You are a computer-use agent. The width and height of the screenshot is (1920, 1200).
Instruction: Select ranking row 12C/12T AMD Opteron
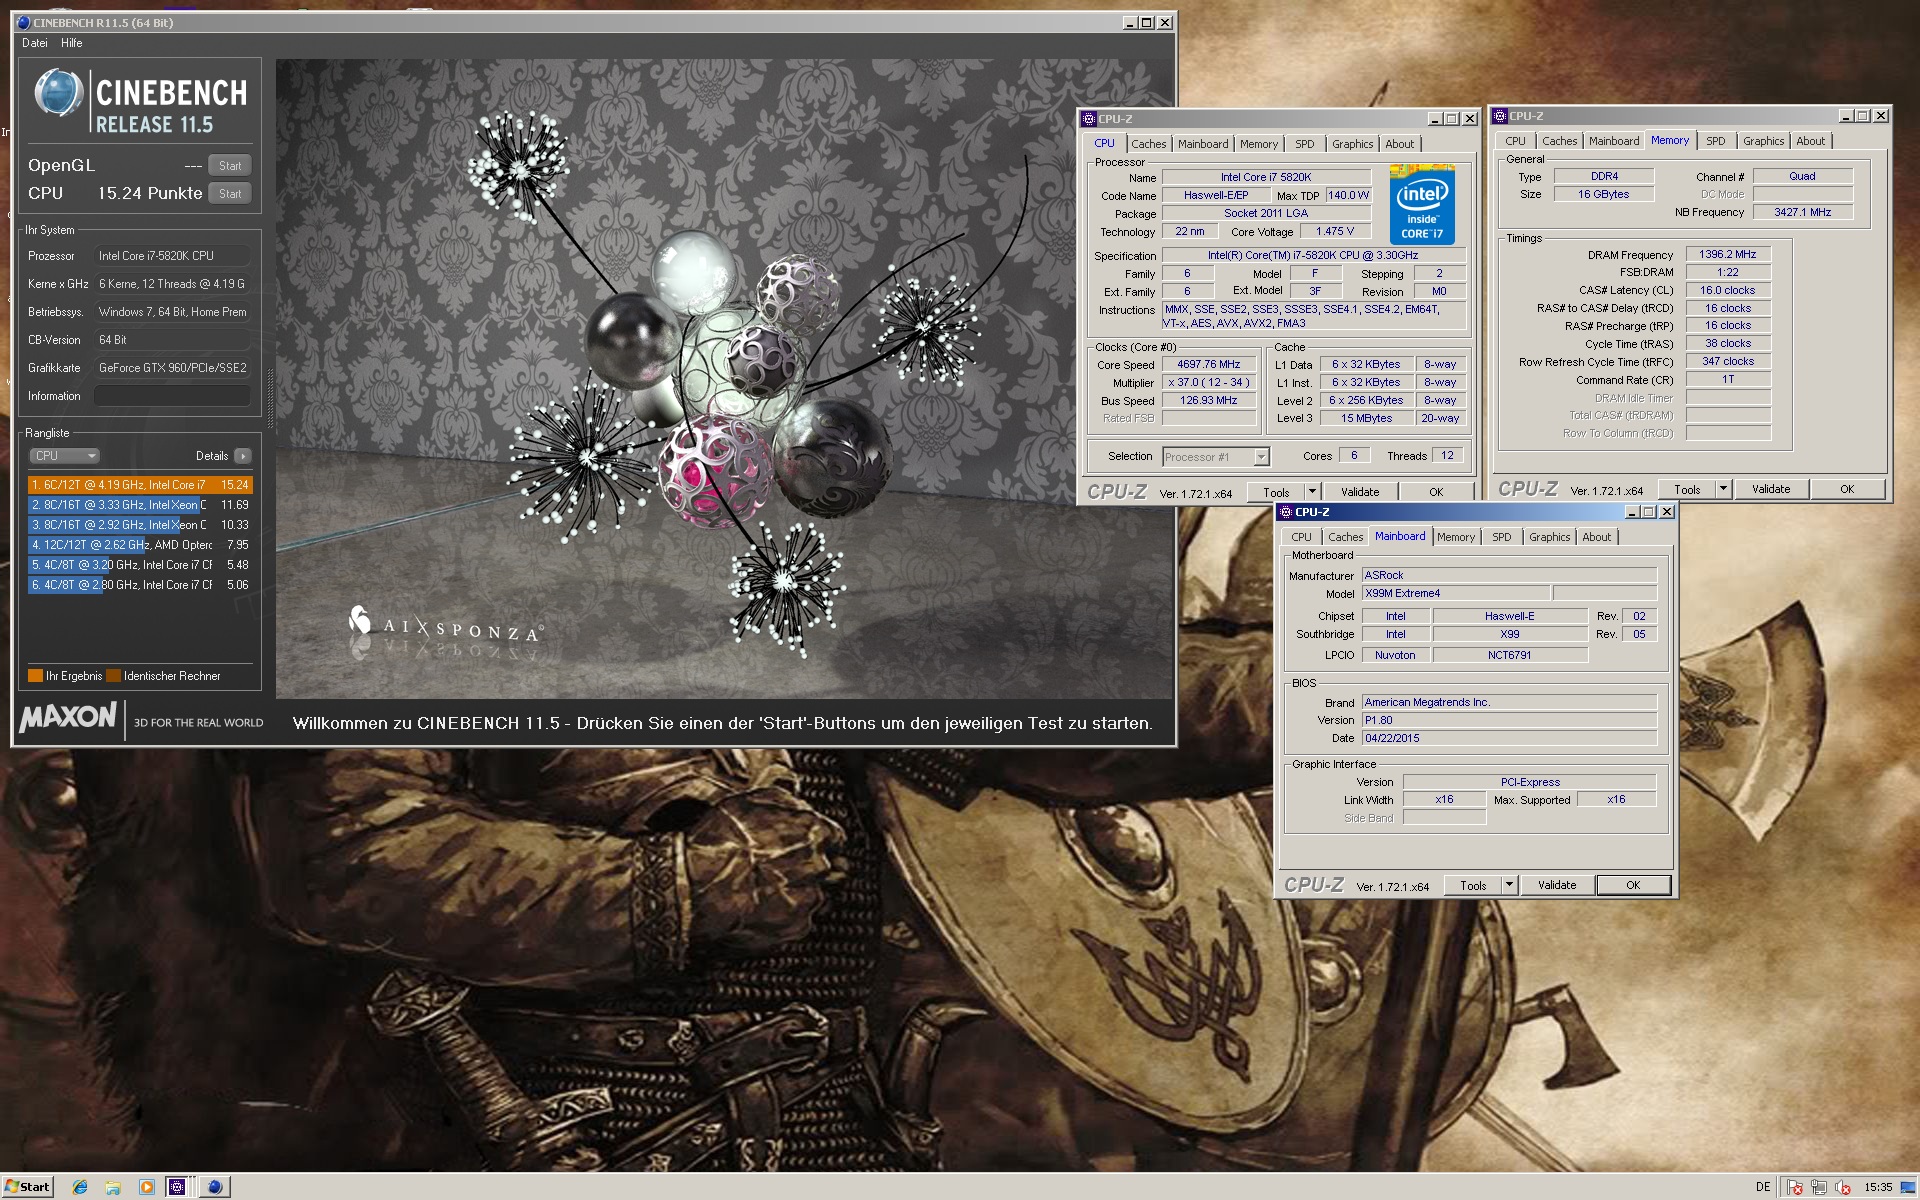pyautogui.click(x=140, y=545)
